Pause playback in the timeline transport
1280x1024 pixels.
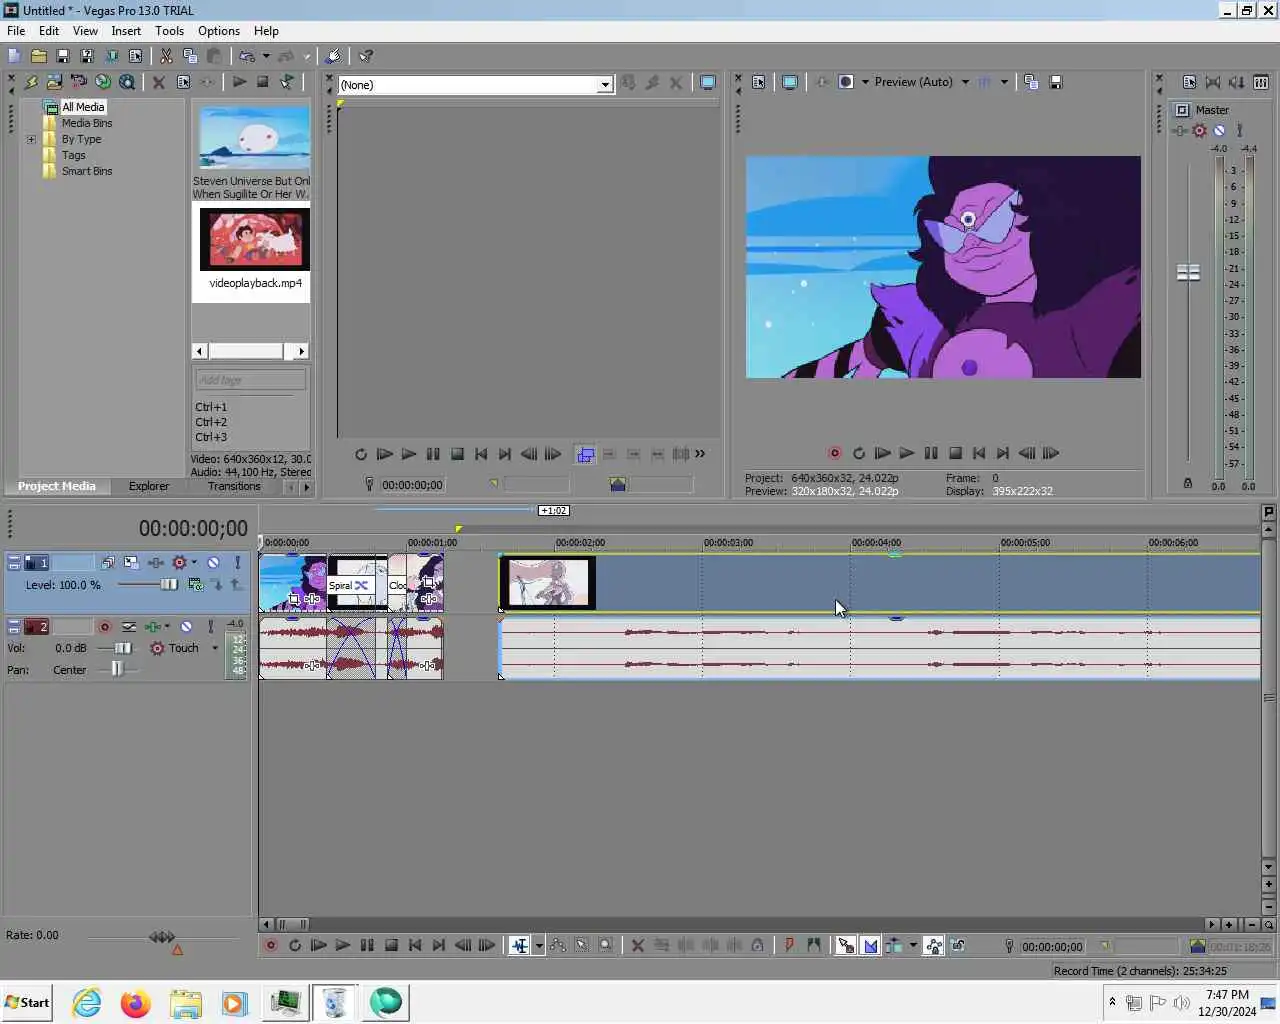click(x=367, y=945)
